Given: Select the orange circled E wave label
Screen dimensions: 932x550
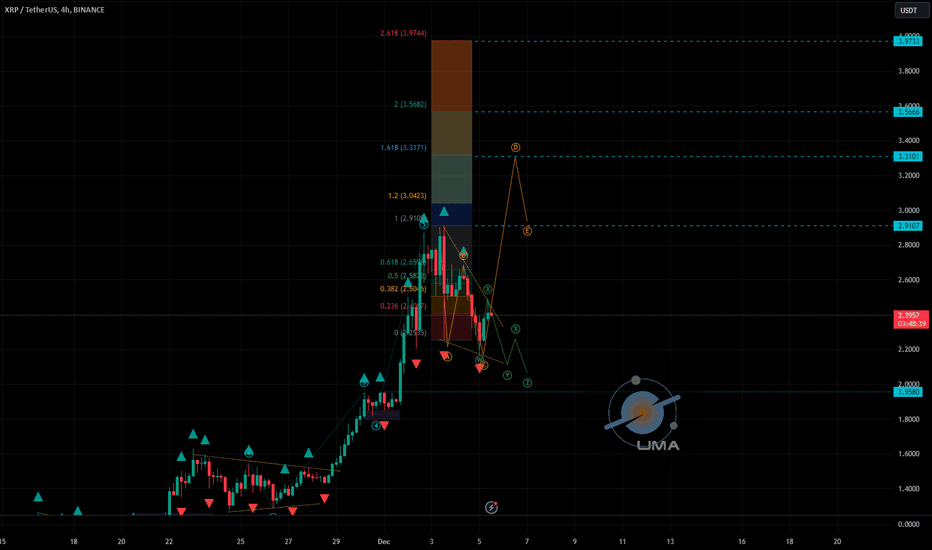Looking at the screenshot, I should pos(527,231).
